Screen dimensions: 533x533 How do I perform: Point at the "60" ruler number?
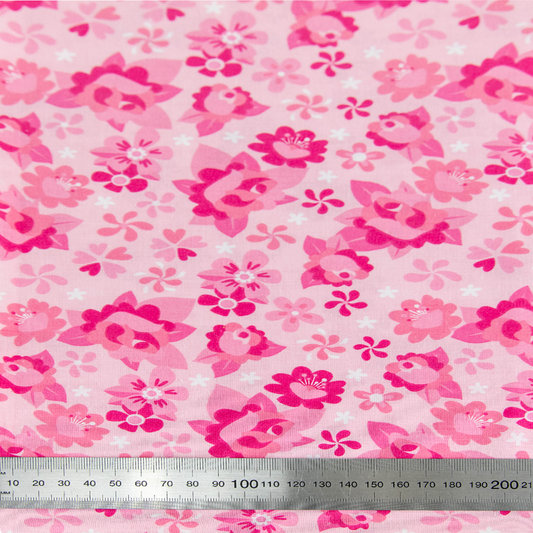coord(141,483)
